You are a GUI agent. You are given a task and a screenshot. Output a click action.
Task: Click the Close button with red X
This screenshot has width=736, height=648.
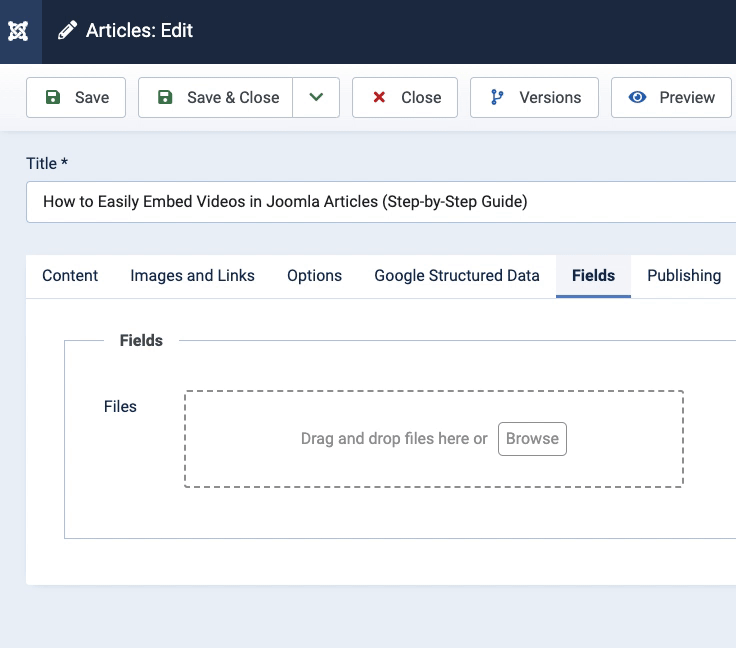coord(405,98)
